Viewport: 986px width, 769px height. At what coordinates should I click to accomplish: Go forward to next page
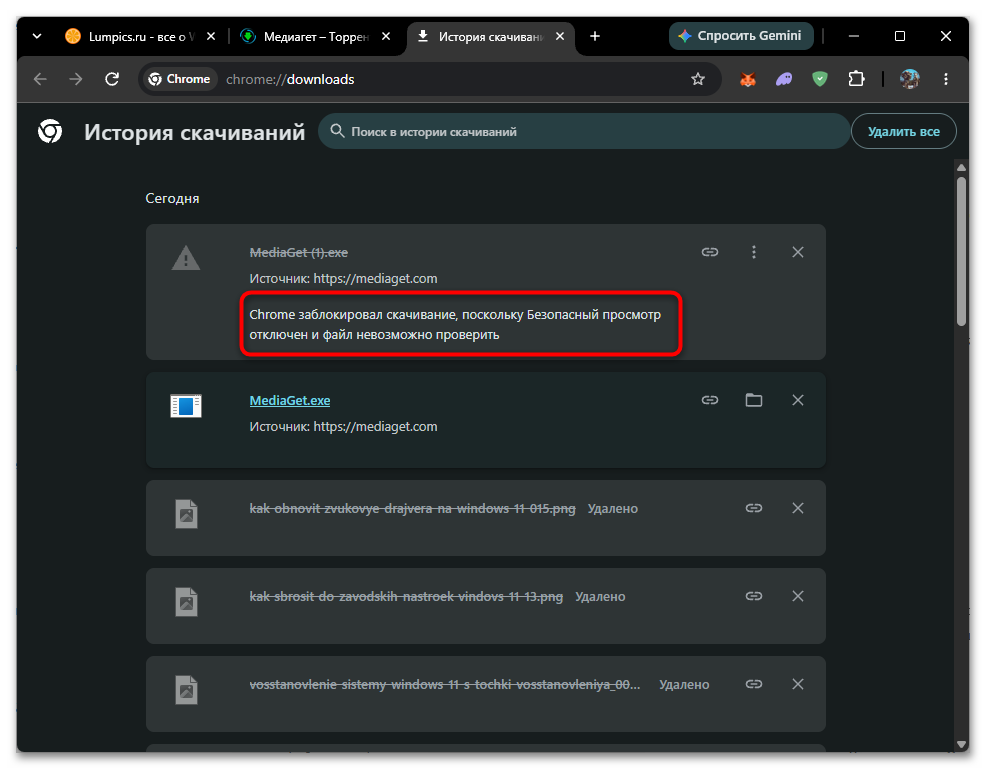pyautogui.click(x=76, y=79)
